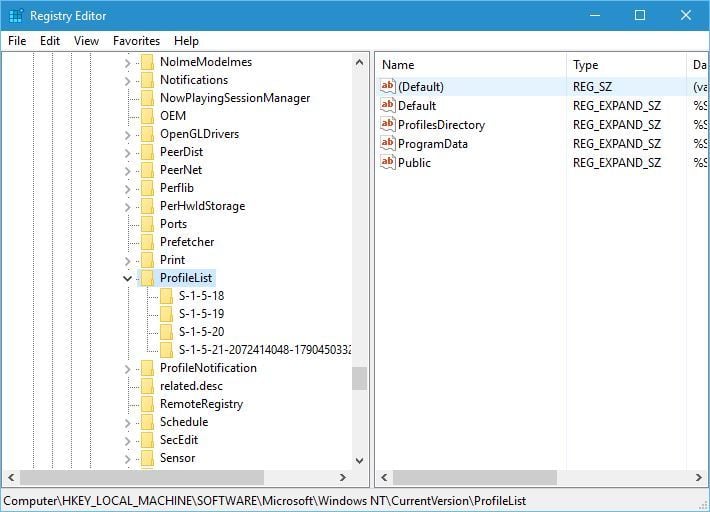Click the Default value's ab icon

coord(388,105)
